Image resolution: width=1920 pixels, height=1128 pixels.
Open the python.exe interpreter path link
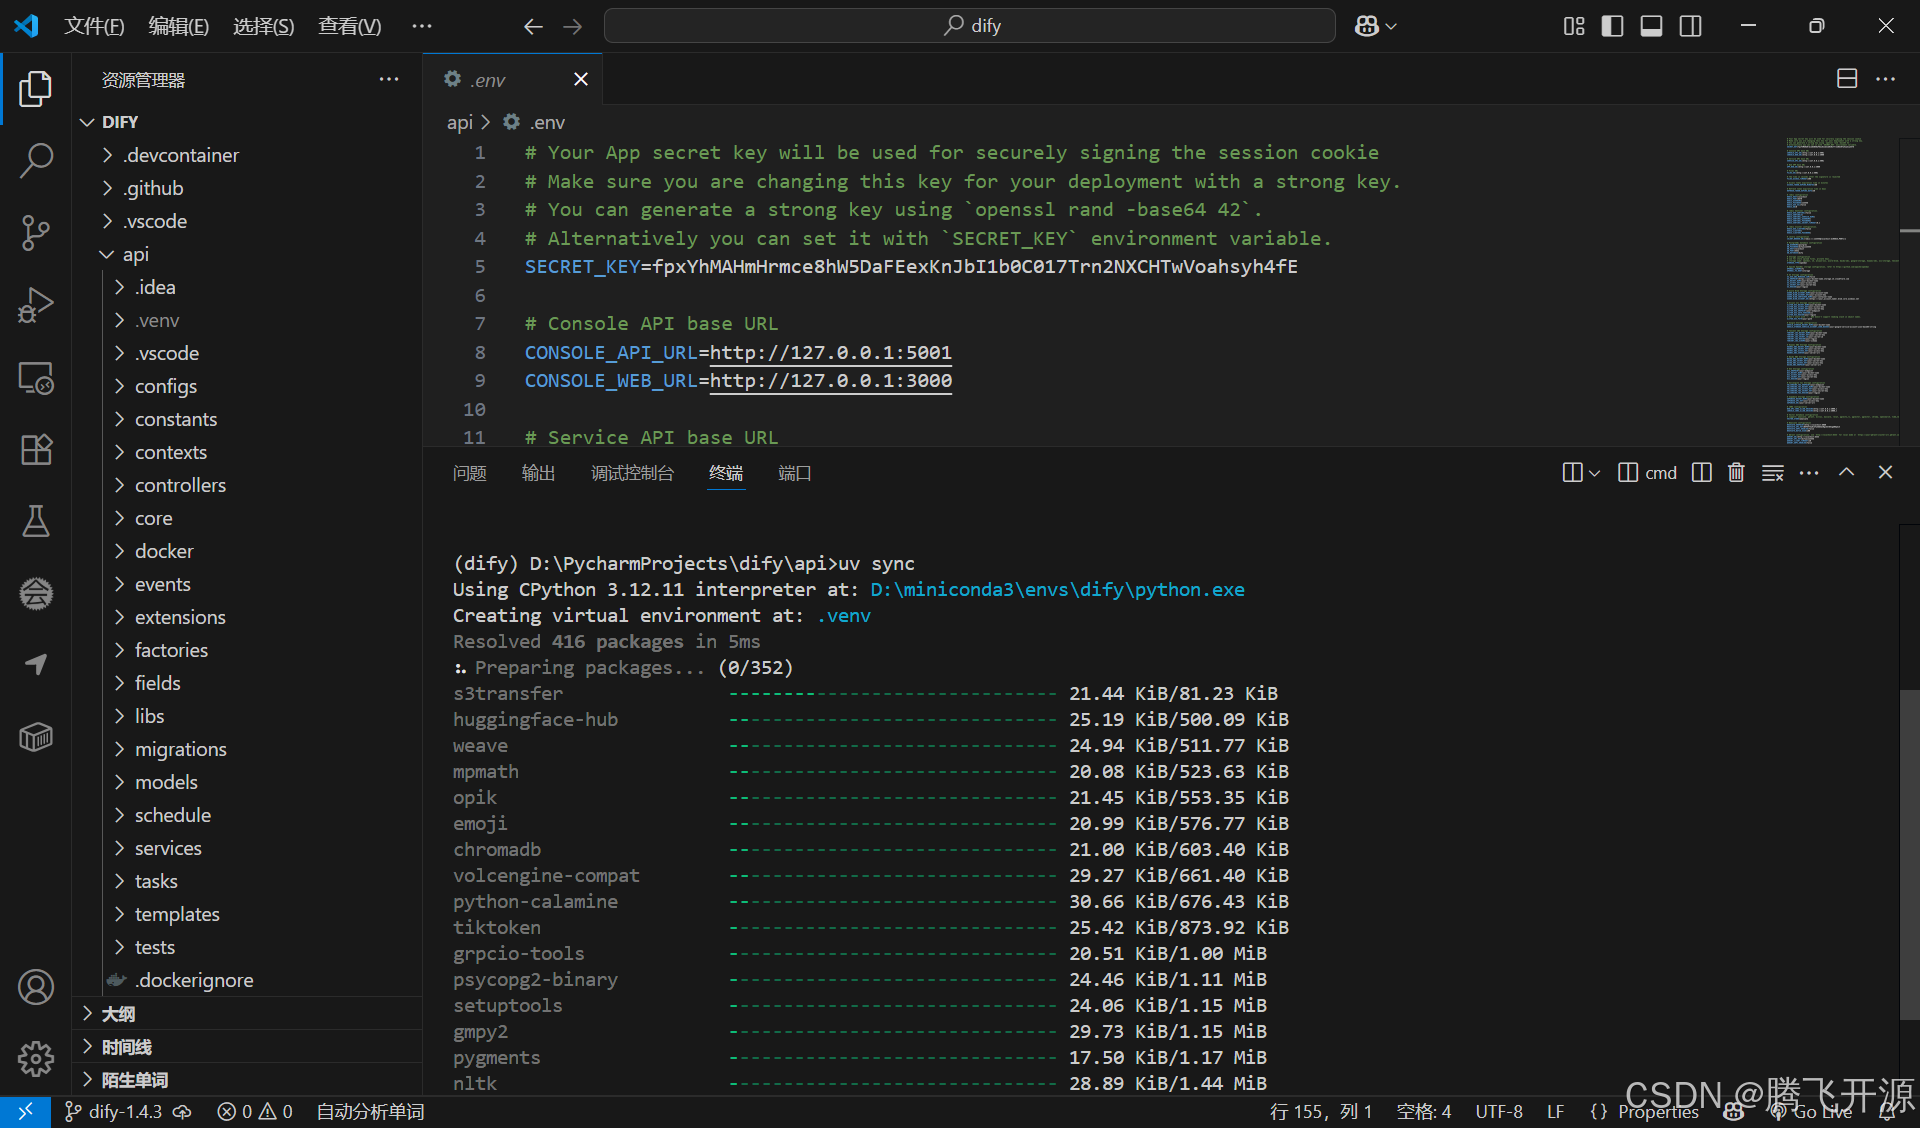click(x=1057, y=589)
